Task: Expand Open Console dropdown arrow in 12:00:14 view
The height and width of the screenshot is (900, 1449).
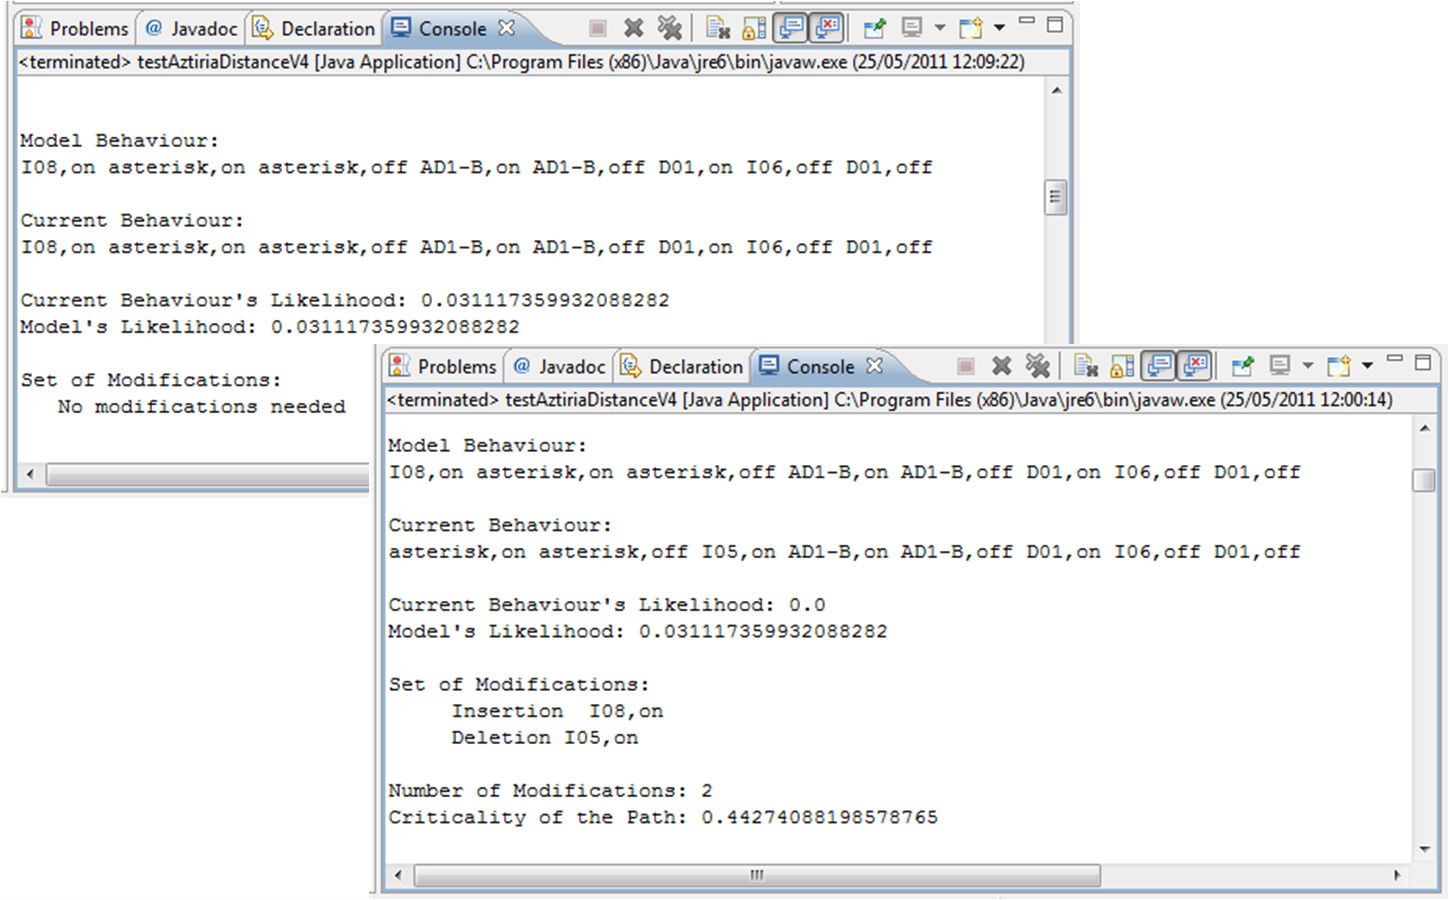Action: coord(1367,366)
